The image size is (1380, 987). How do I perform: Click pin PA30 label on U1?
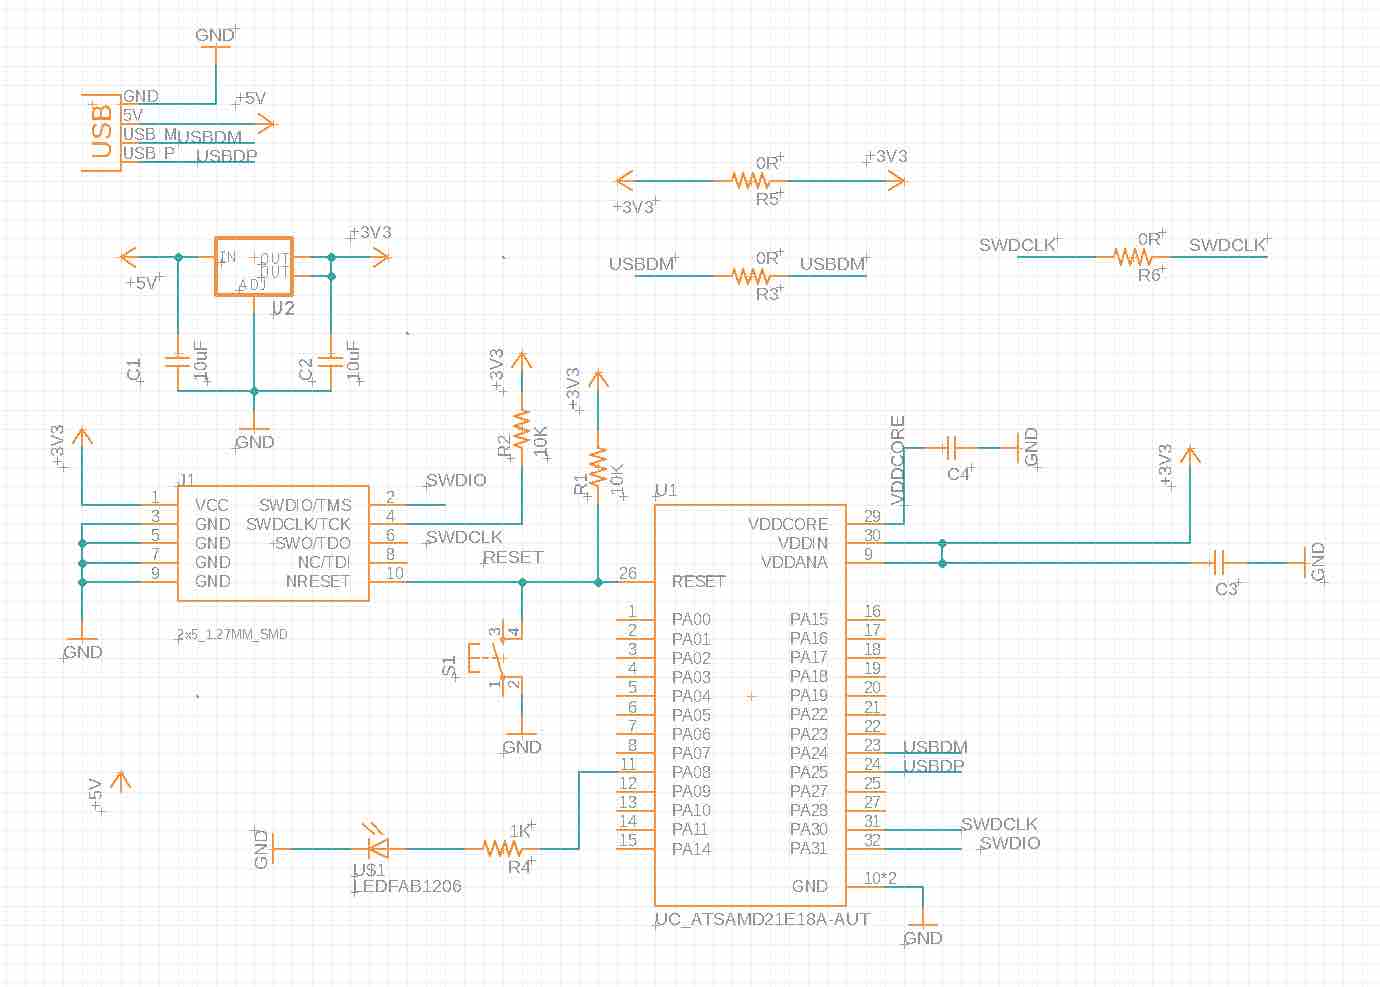click(809, 829)
